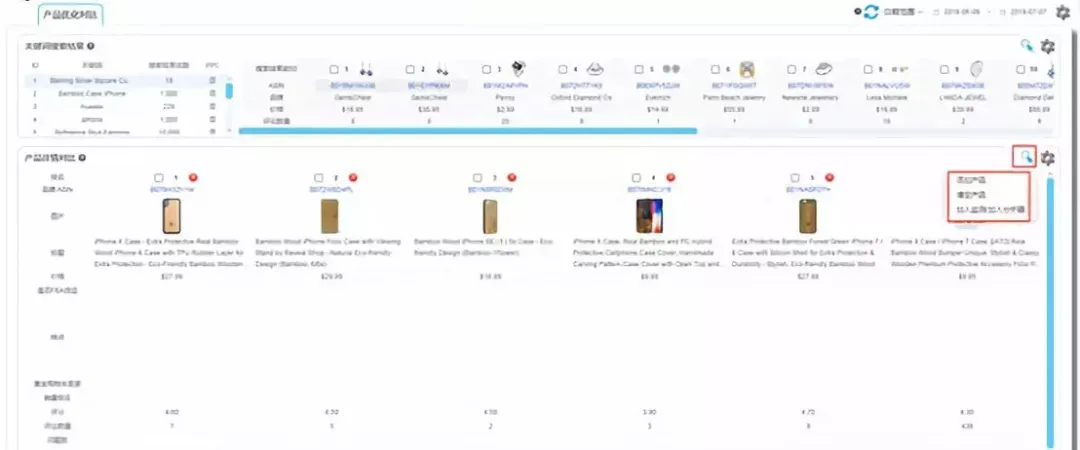Viewport: 1080px width, 450px height.
Task: Switch to the product optimization comparison tab
Action: click(x=70, y=14)
